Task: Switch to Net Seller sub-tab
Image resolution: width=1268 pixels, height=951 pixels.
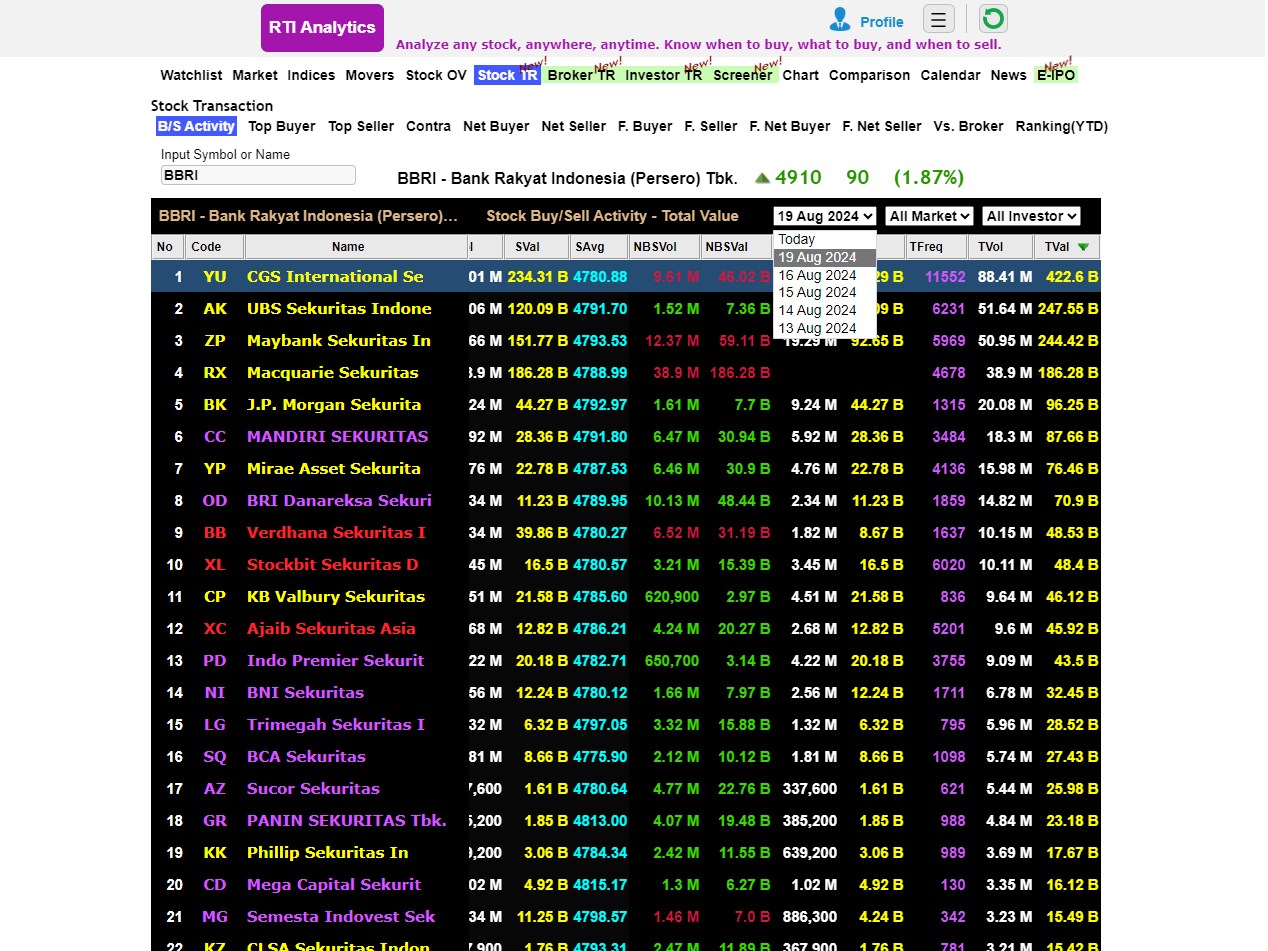Action: tap(574, 126)
